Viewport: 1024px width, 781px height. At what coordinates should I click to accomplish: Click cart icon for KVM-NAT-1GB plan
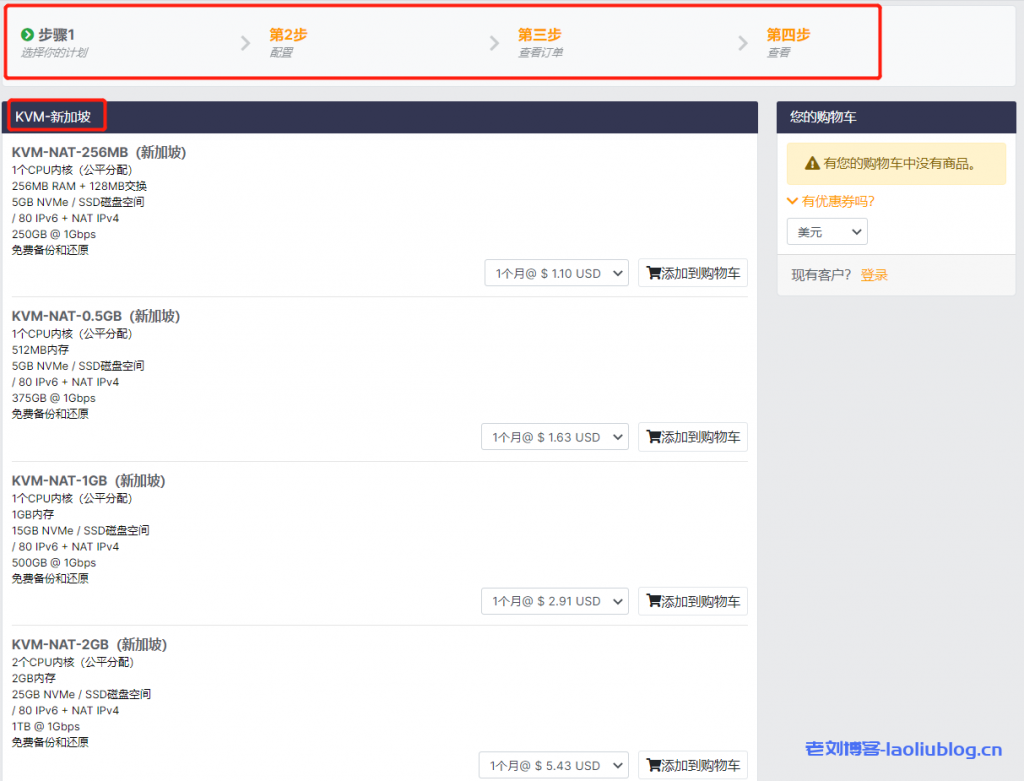[654, 601]
